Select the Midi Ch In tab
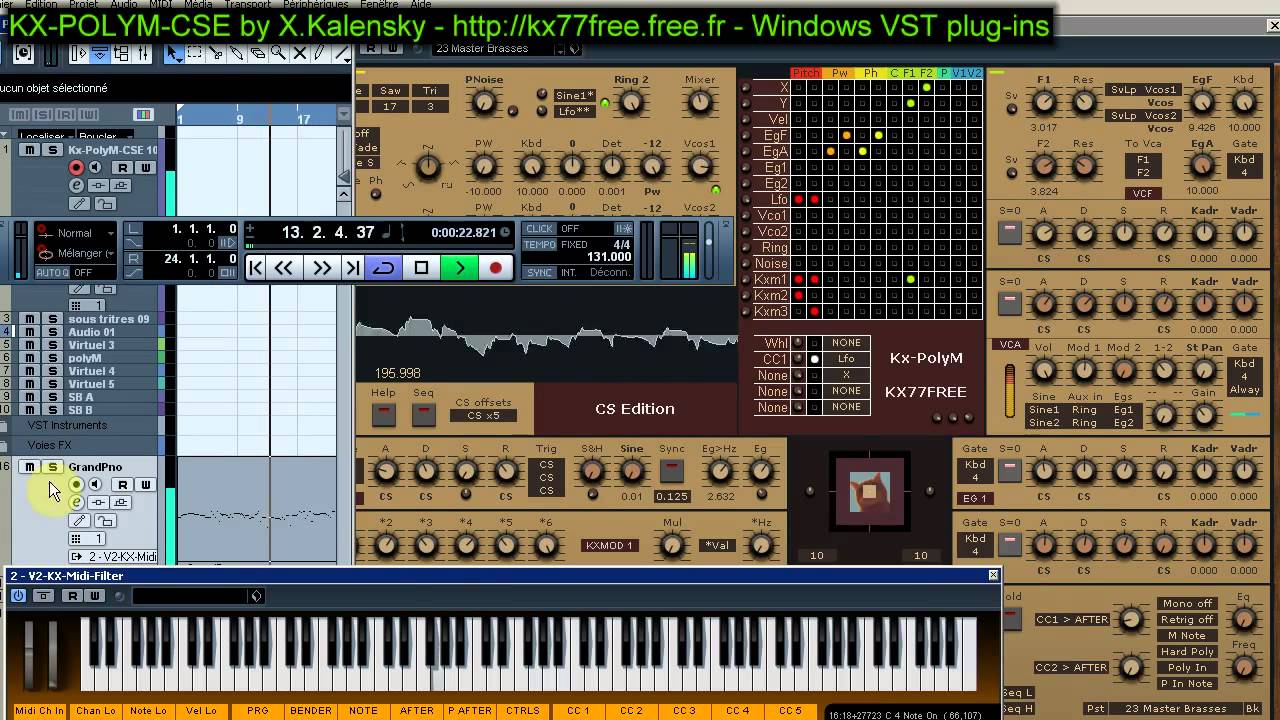Screen dimensions: 1280x720 pos(39,711)
